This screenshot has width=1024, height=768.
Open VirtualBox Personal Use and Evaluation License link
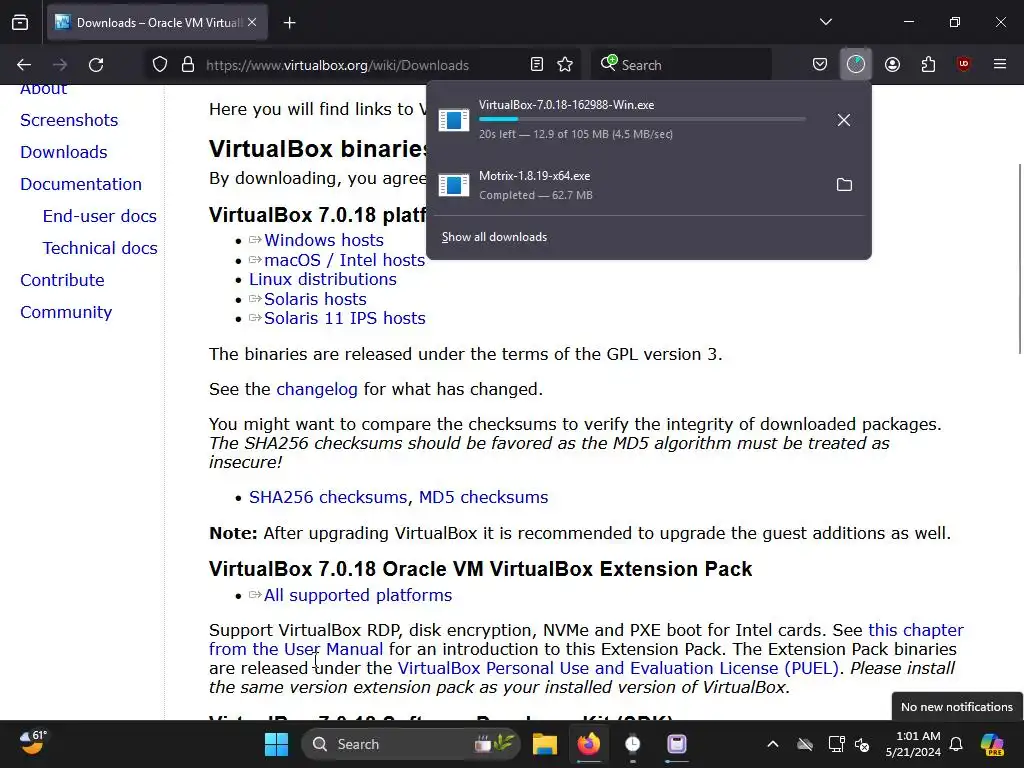(x=618, y=669)
